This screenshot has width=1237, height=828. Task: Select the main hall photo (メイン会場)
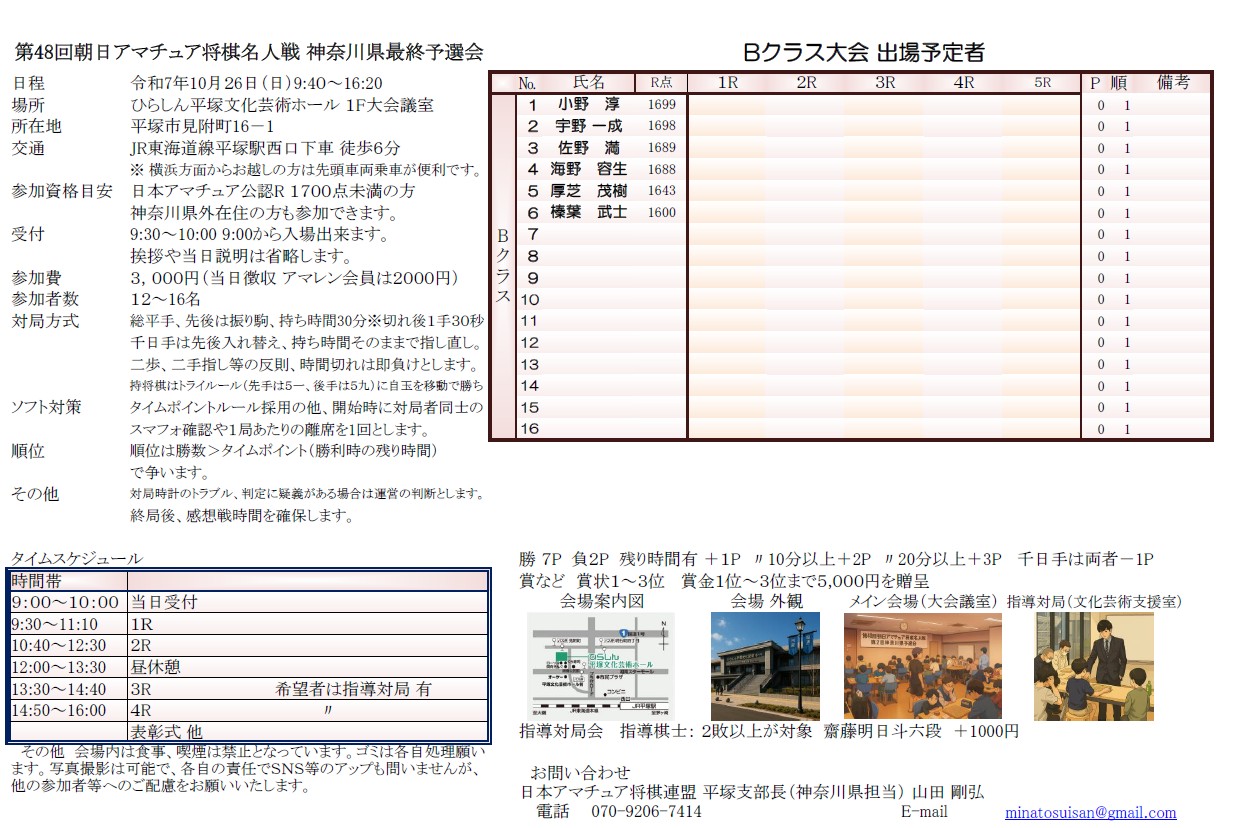coord(922,666)
